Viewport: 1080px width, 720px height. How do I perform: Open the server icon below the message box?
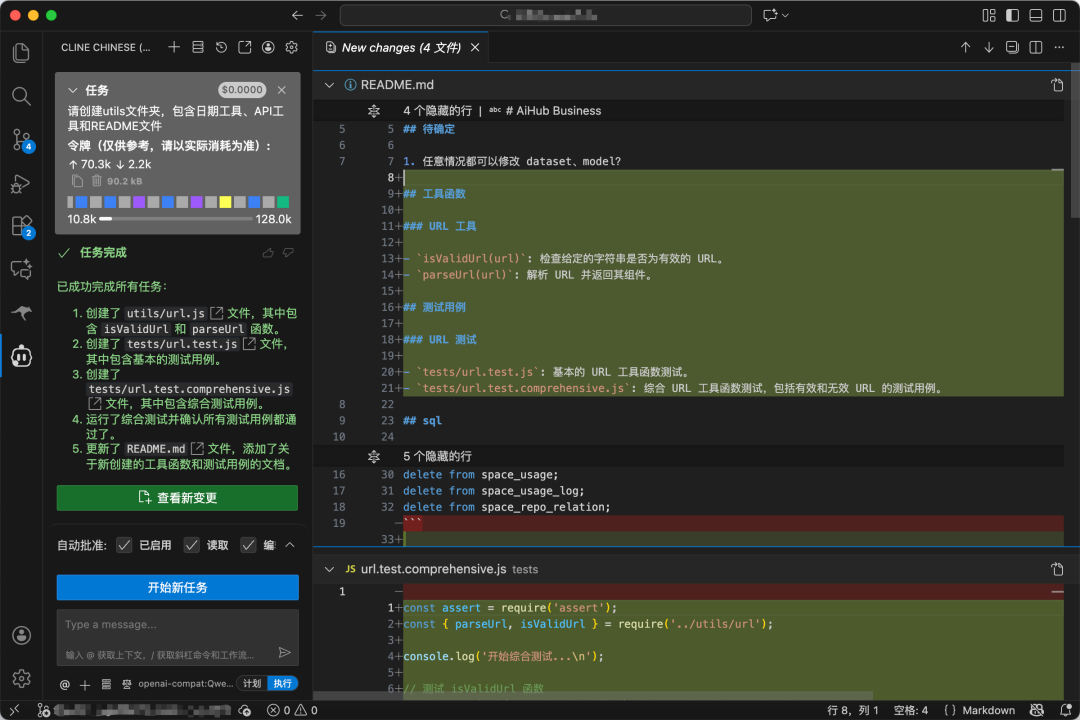106,684
